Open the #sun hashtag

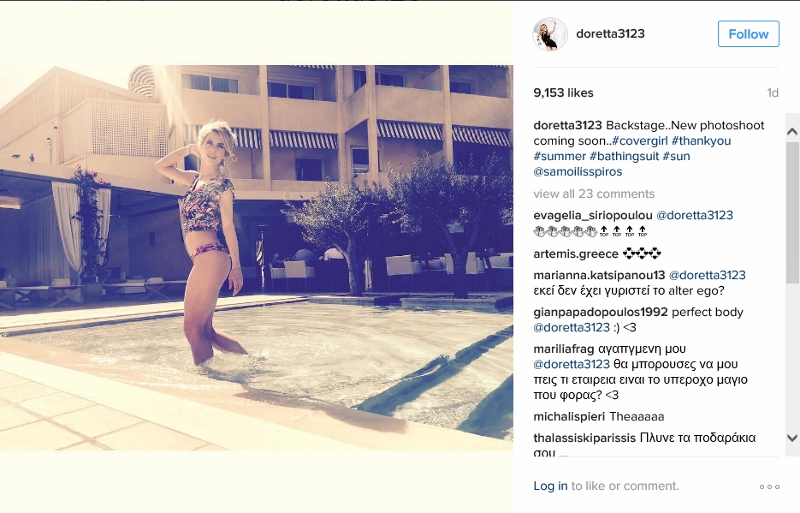(x=676, y=156)
